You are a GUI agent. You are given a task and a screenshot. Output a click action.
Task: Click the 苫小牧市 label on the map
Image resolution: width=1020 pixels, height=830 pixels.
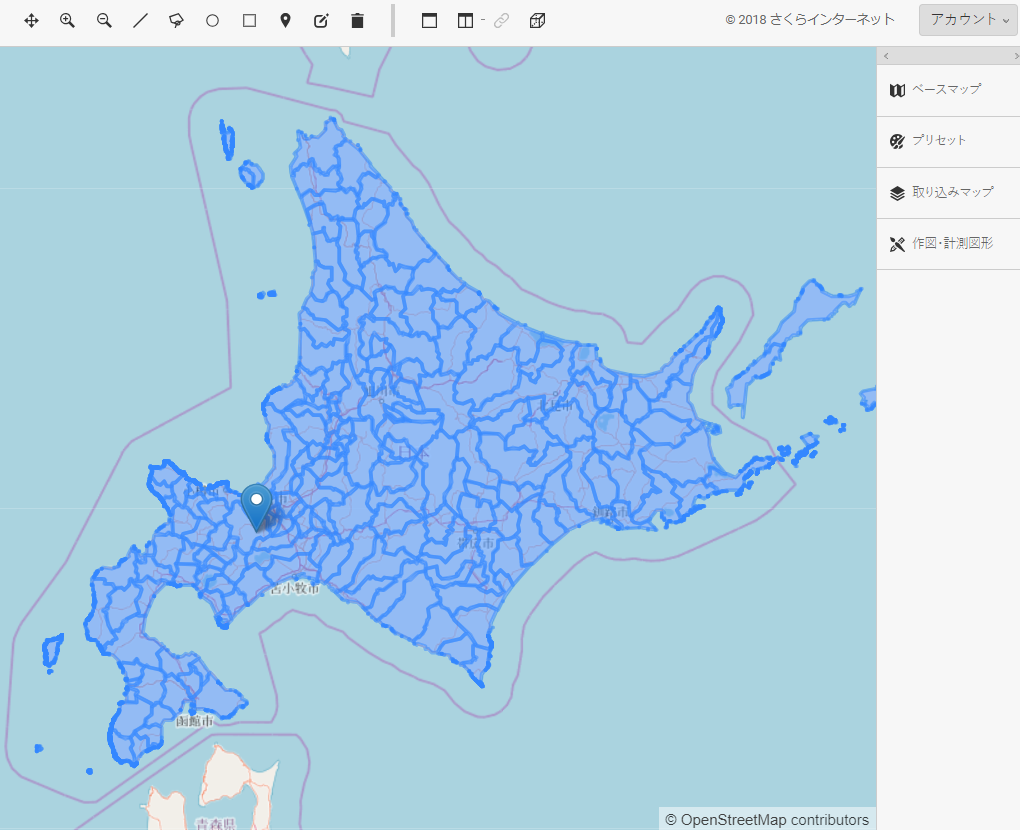pos(295,588)
